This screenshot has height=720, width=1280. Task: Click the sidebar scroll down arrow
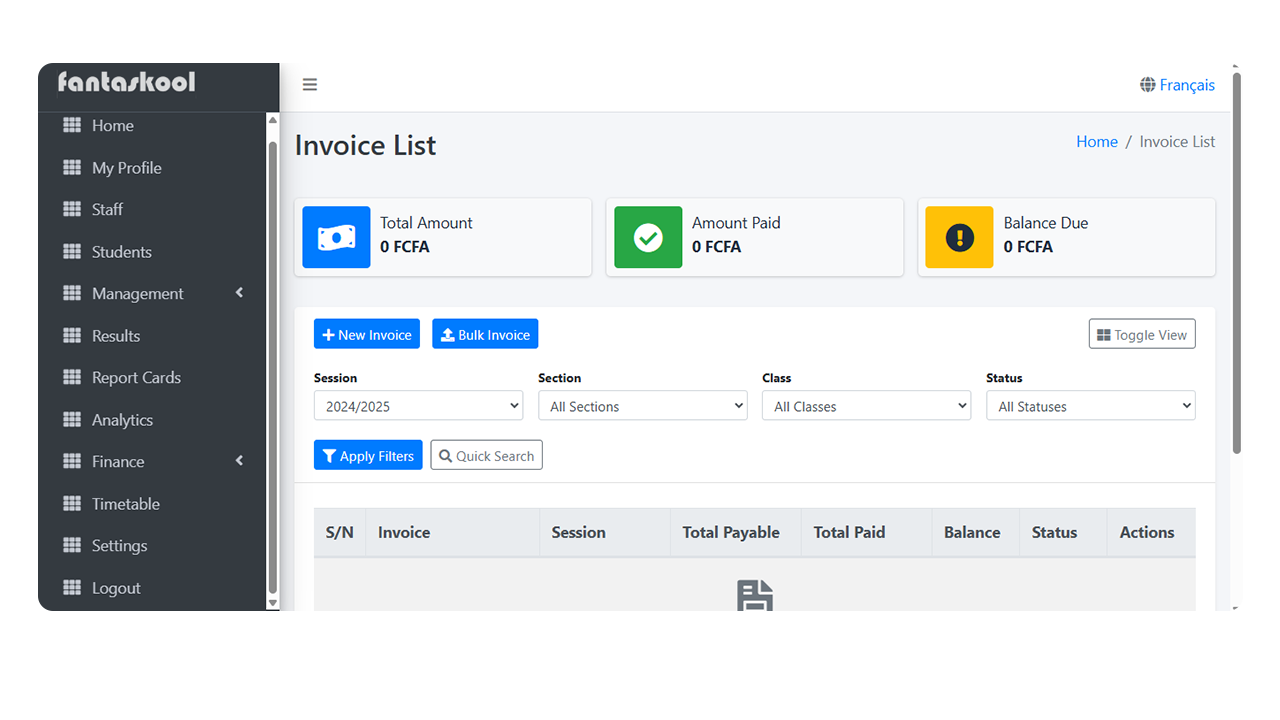tap(273, 603)
